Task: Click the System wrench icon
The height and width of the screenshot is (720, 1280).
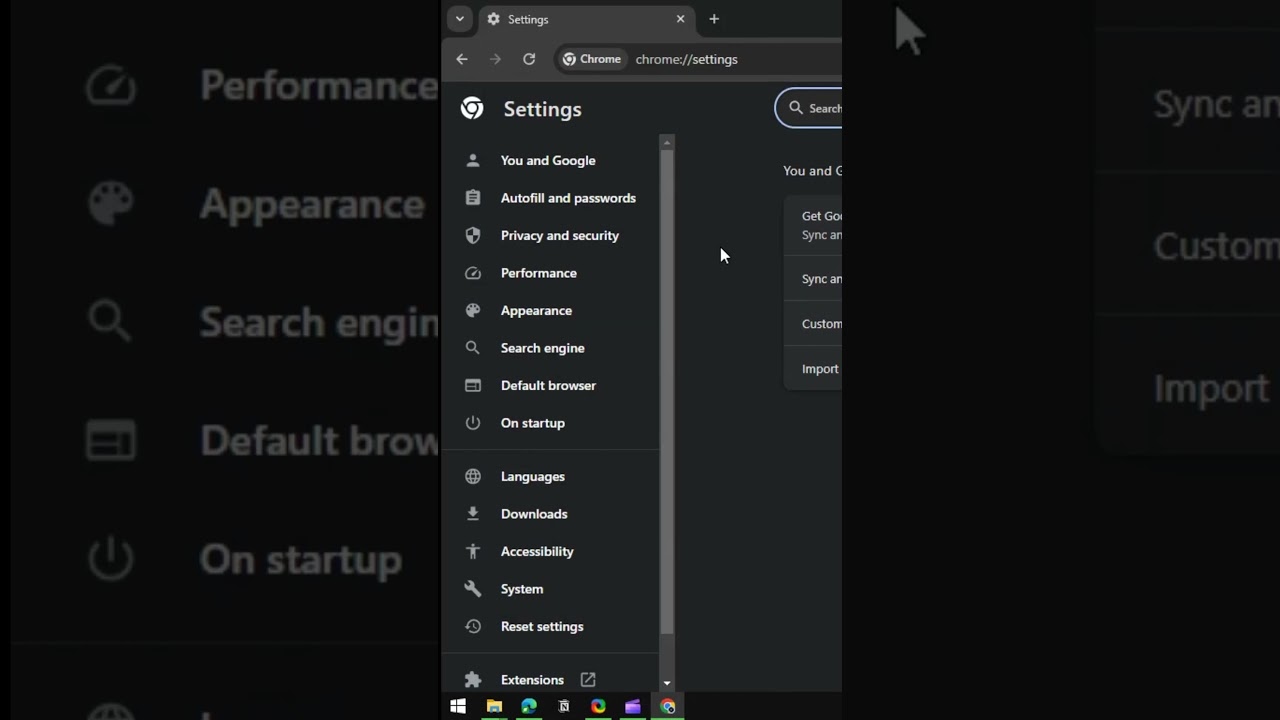Action: 473,589
